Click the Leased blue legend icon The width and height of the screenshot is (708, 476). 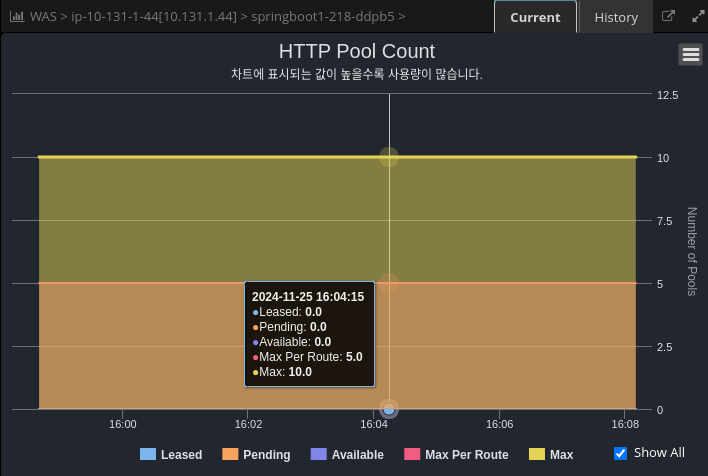[148, 454]
